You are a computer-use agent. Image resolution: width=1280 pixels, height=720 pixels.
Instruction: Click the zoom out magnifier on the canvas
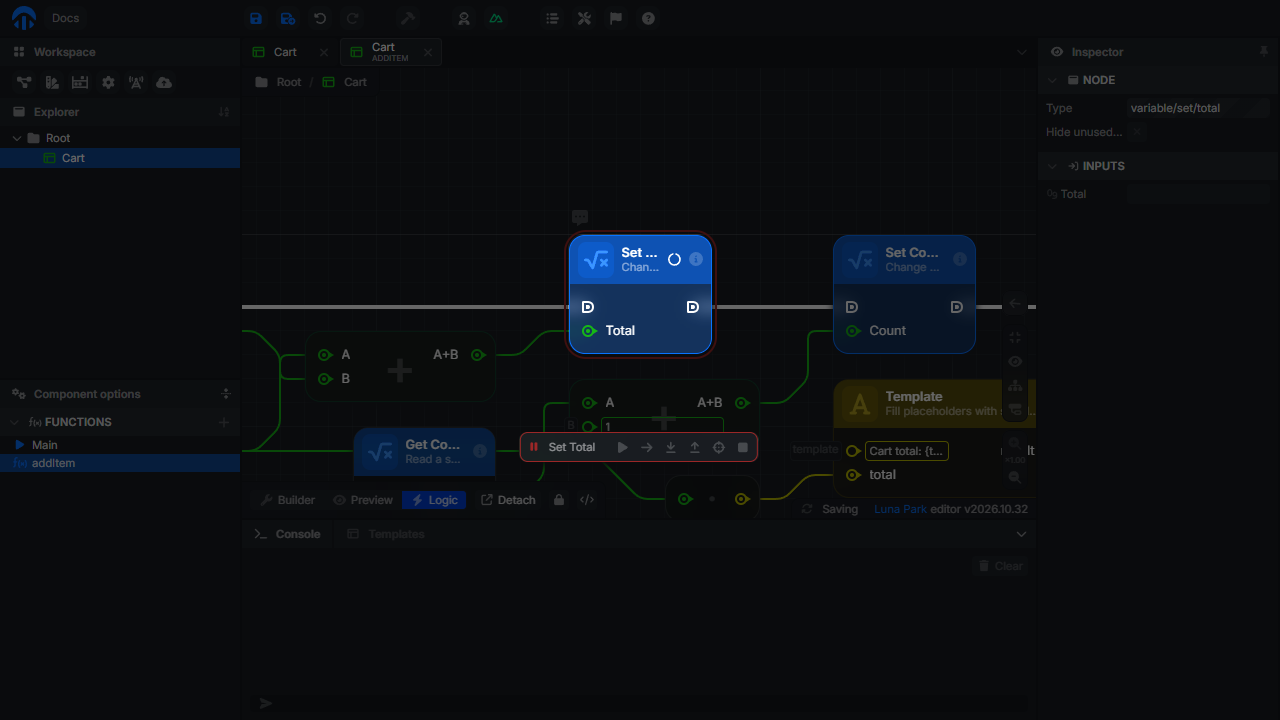tap(1015, 477)
